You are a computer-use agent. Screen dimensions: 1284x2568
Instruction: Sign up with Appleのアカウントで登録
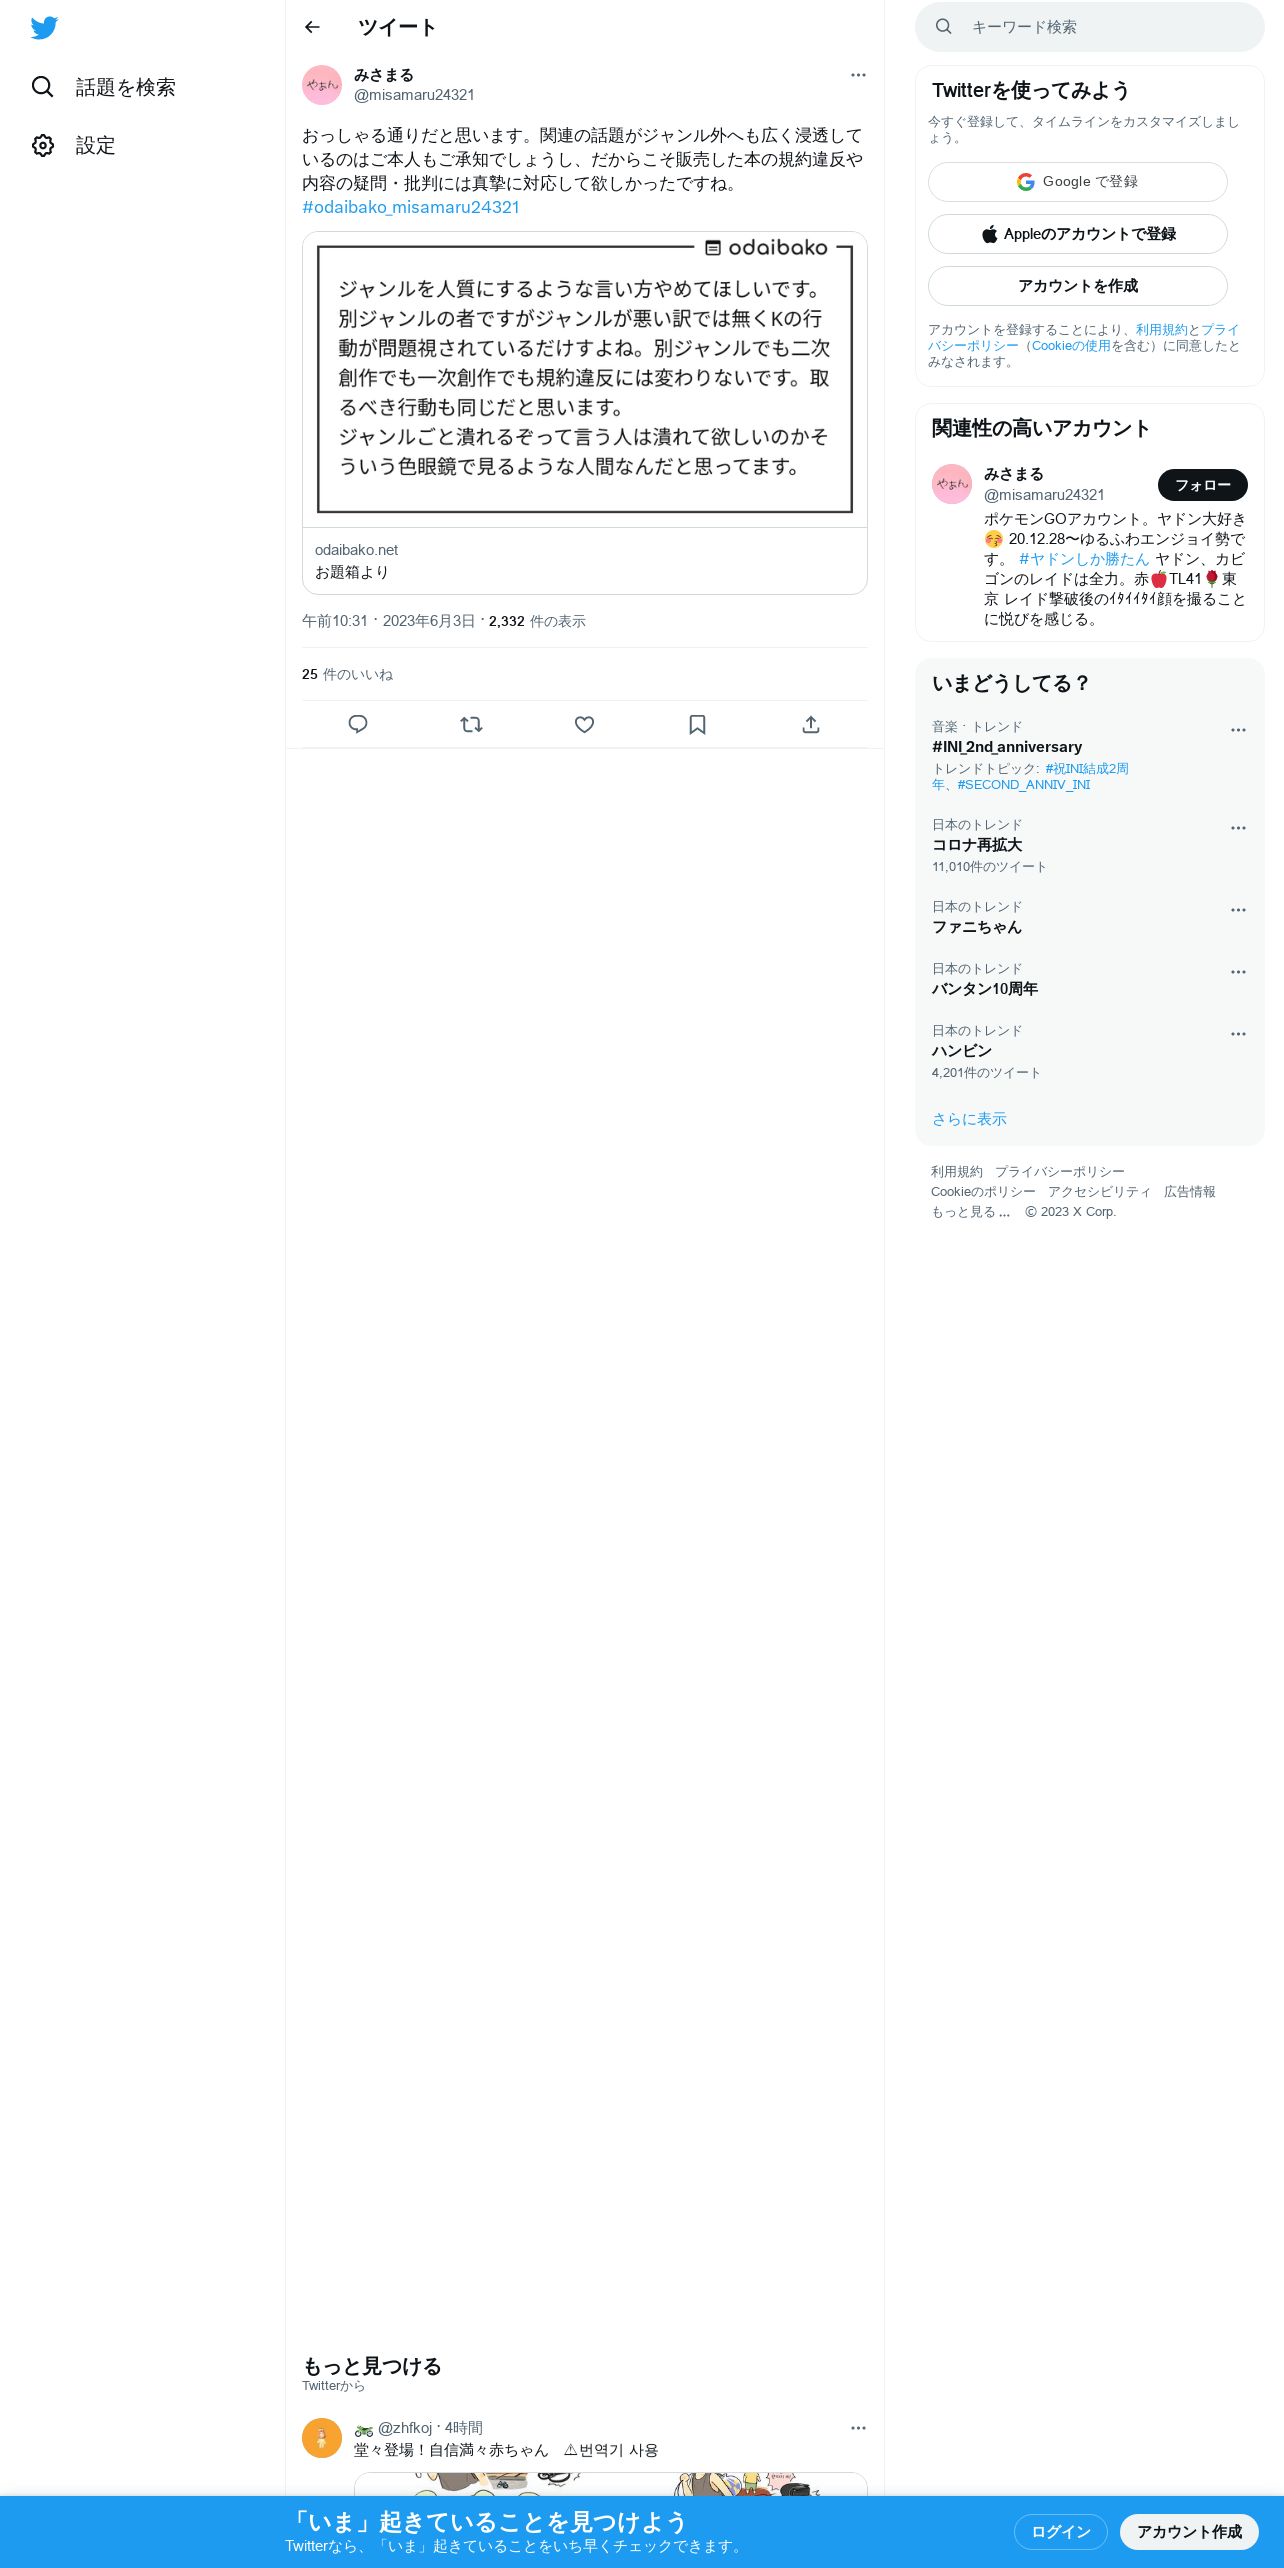pos(1078,234)
